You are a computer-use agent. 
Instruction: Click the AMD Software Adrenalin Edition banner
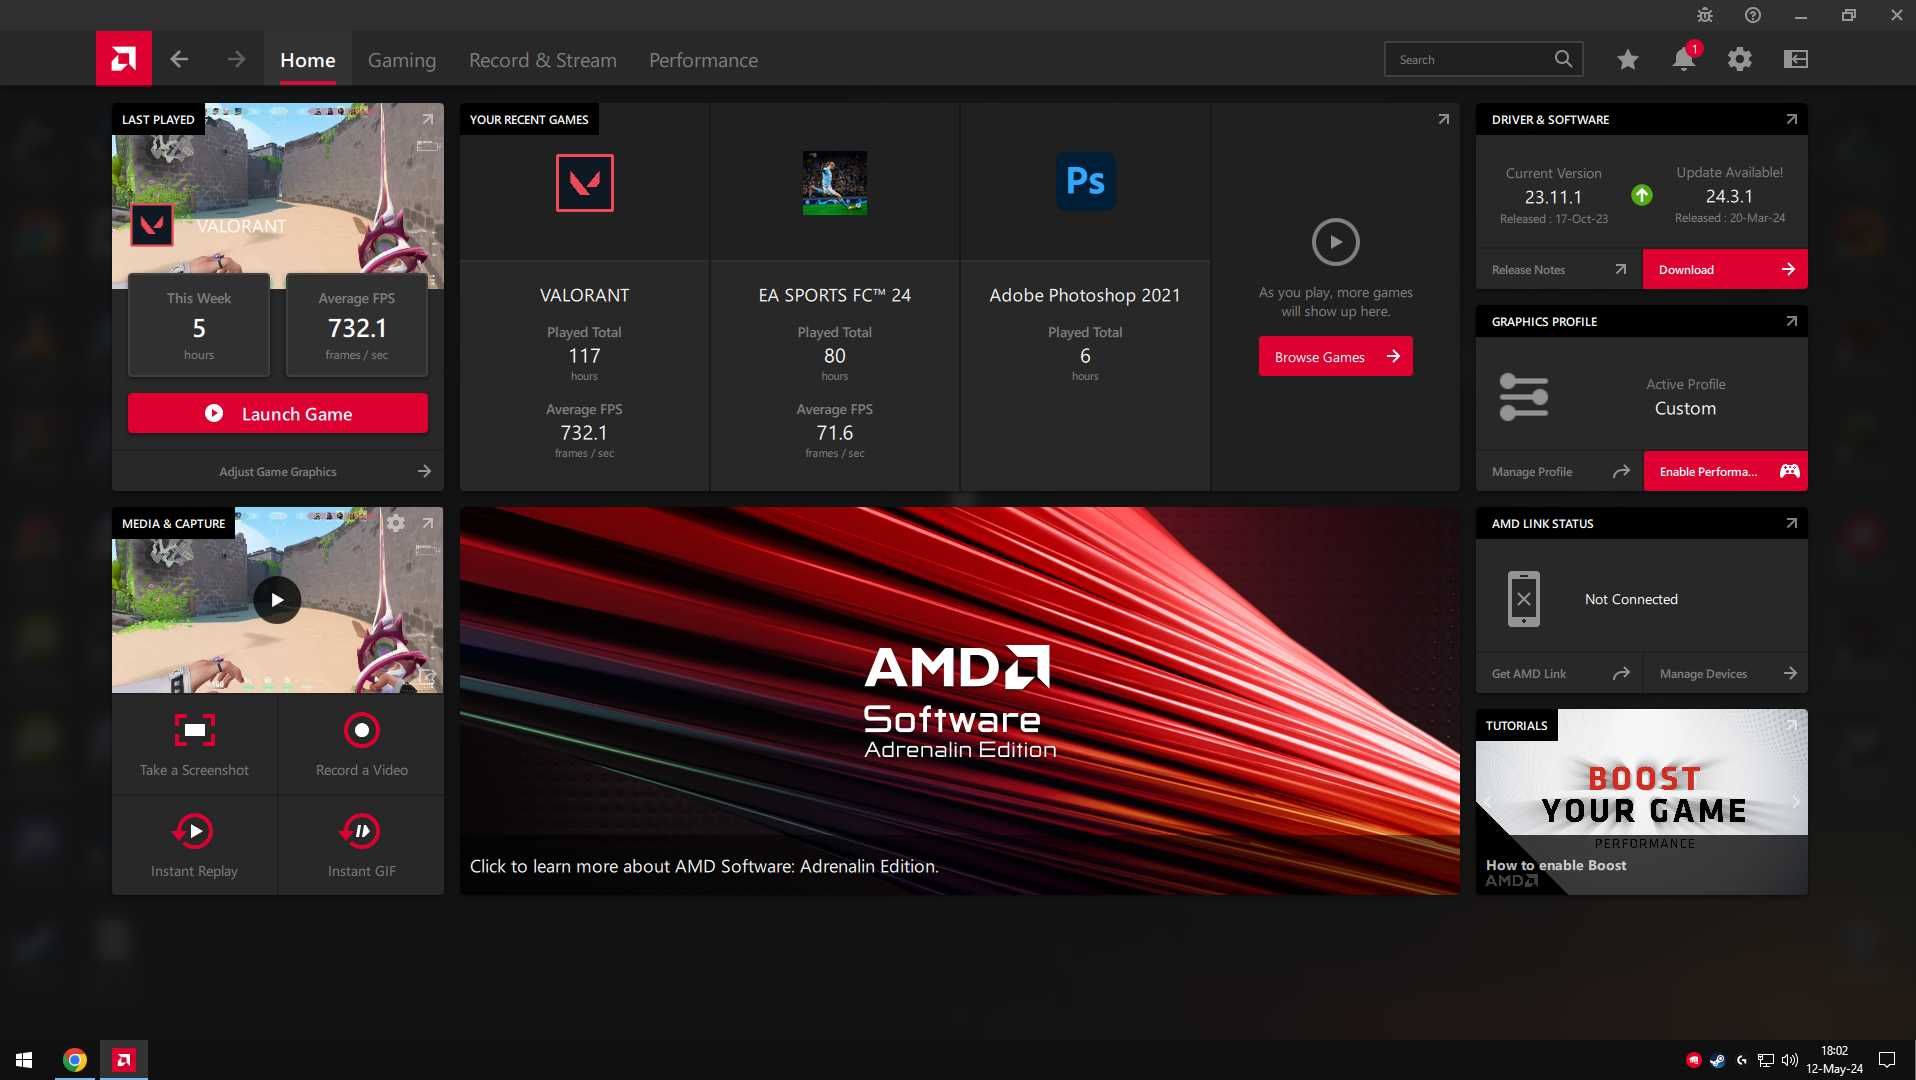(x=960, y=700)
